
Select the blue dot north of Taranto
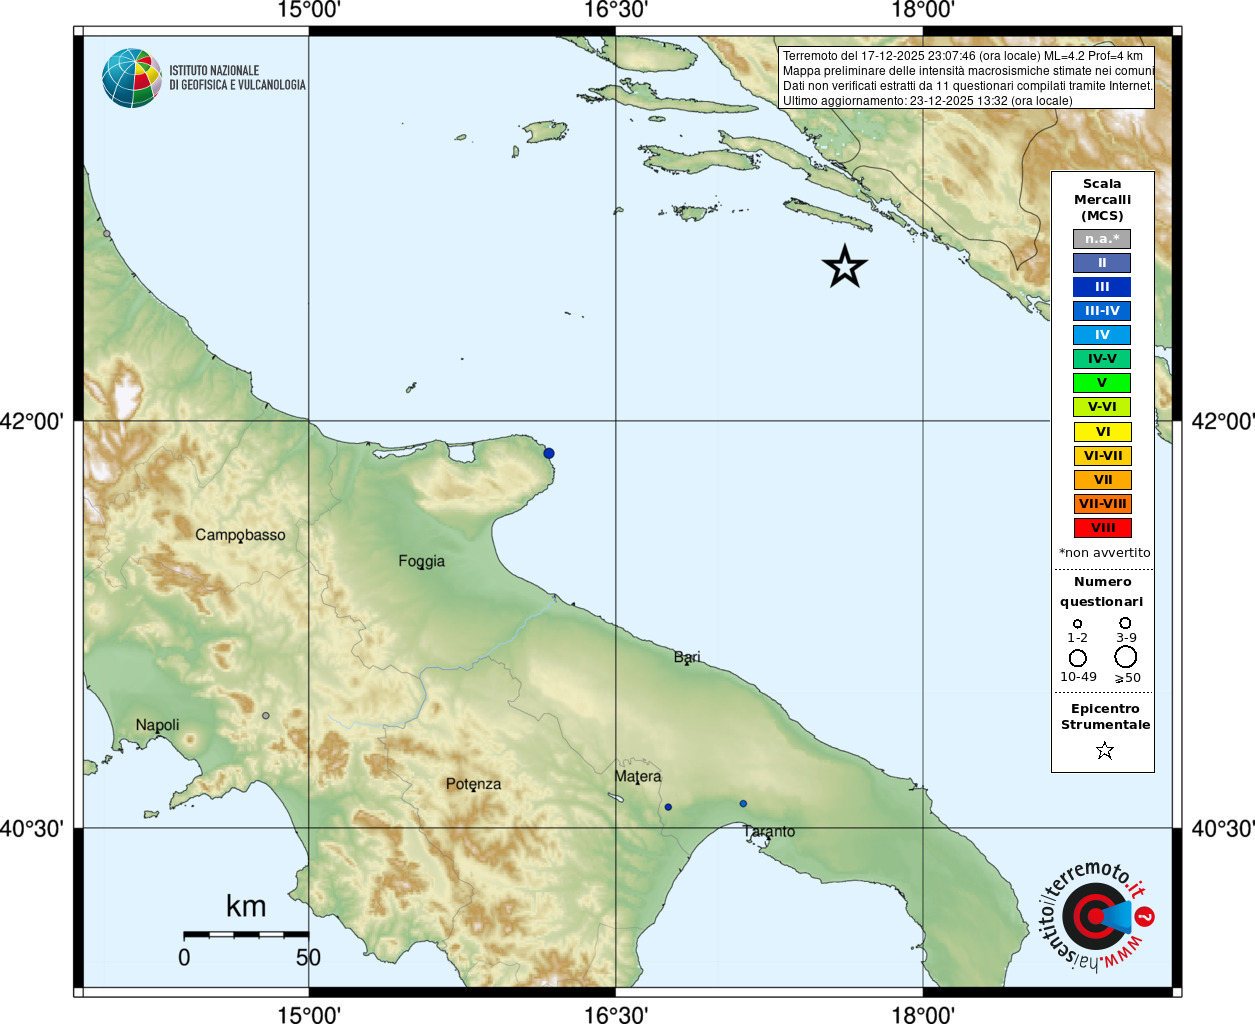[x=743, y=803]
